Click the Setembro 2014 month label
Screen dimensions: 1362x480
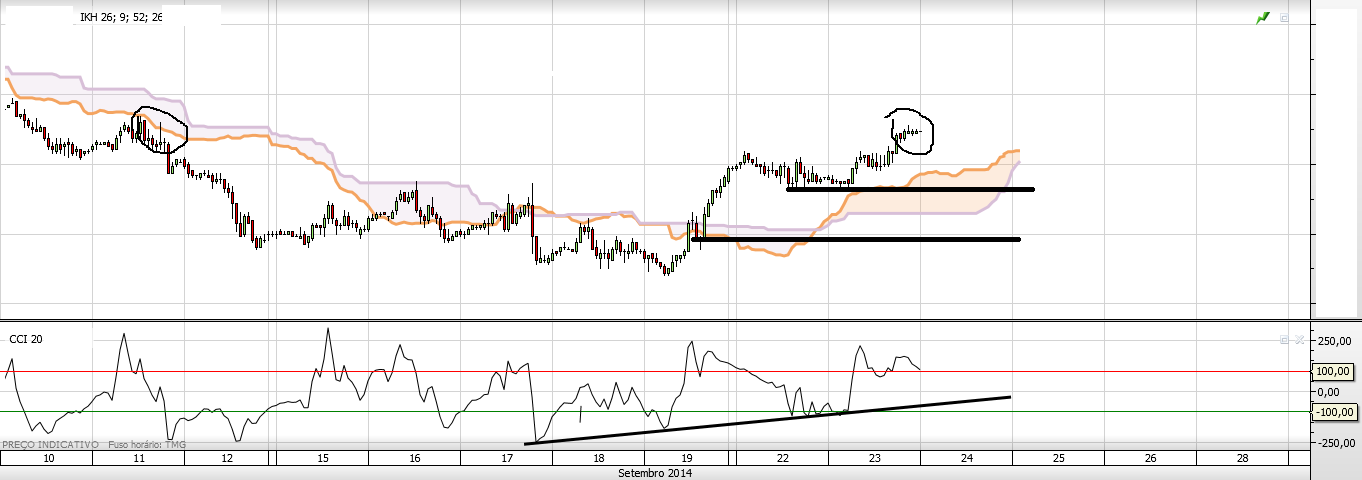pyautogui.click(x=655, y=473)
